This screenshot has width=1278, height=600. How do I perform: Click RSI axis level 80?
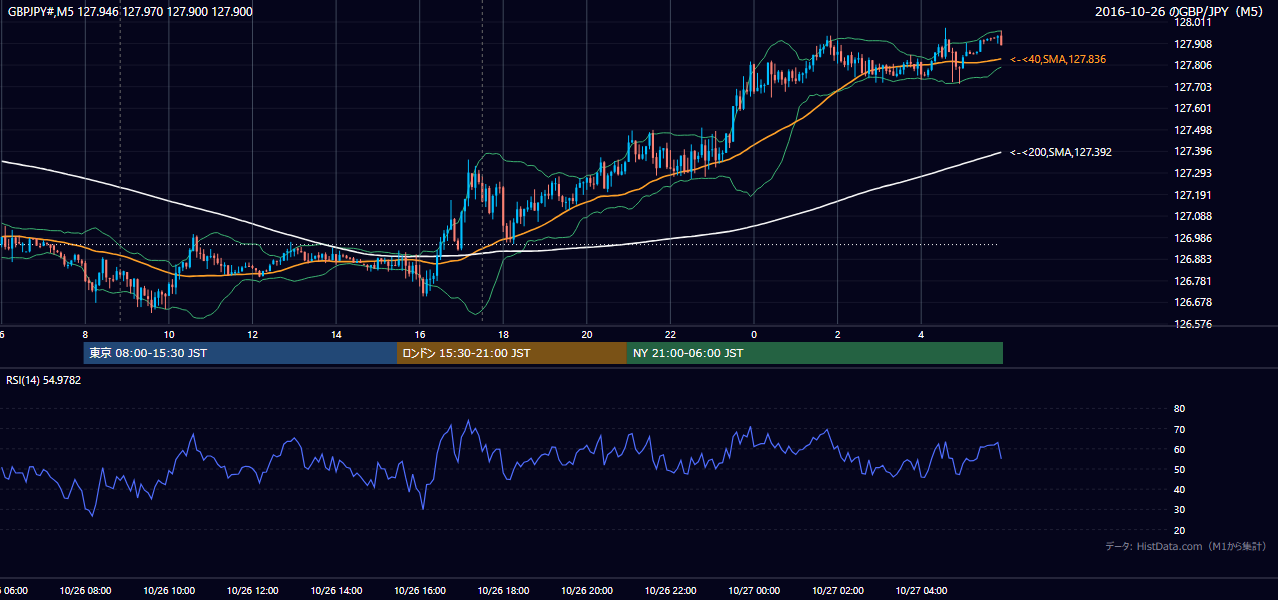1179,409
